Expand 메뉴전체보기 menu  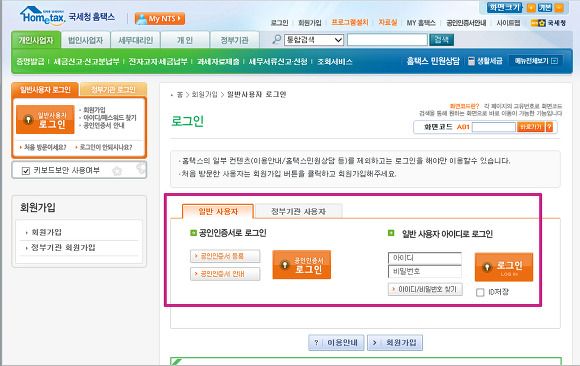click(x=536, y=61)
